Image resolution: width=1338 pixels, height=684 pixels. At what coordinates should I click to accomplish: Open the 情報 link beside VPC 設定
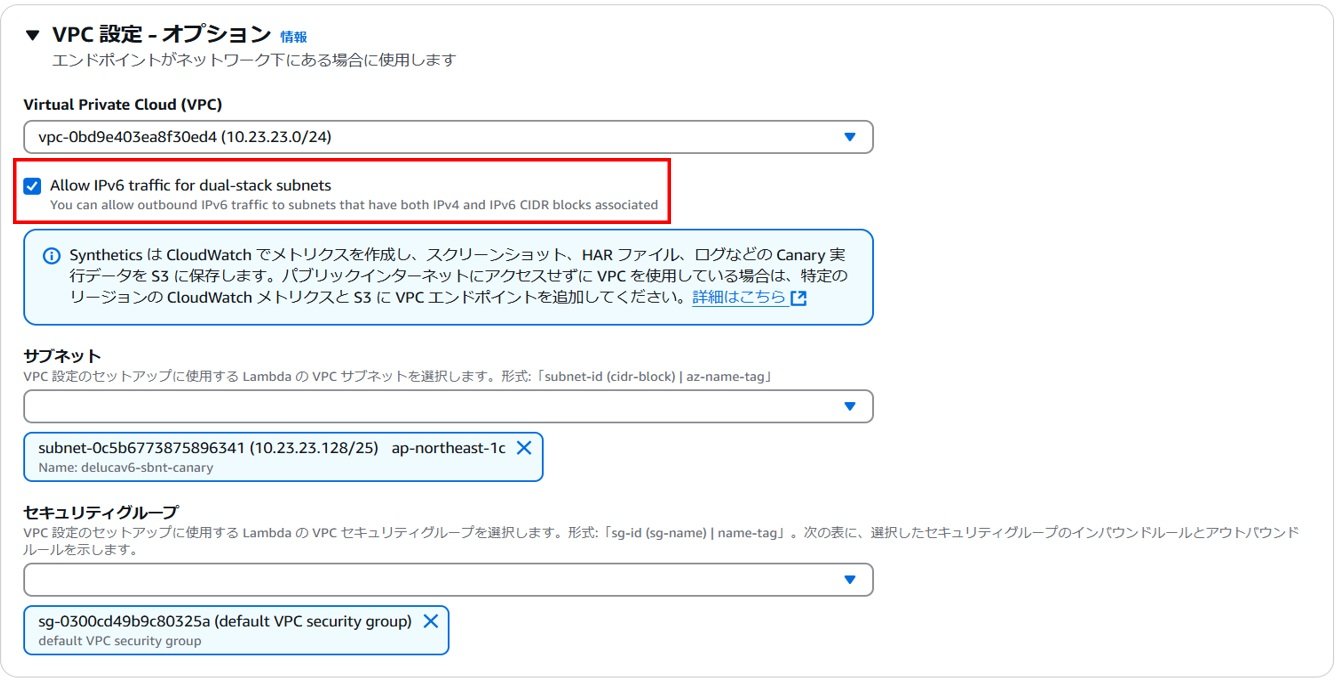pyautogui.click(x=293, y=37)
